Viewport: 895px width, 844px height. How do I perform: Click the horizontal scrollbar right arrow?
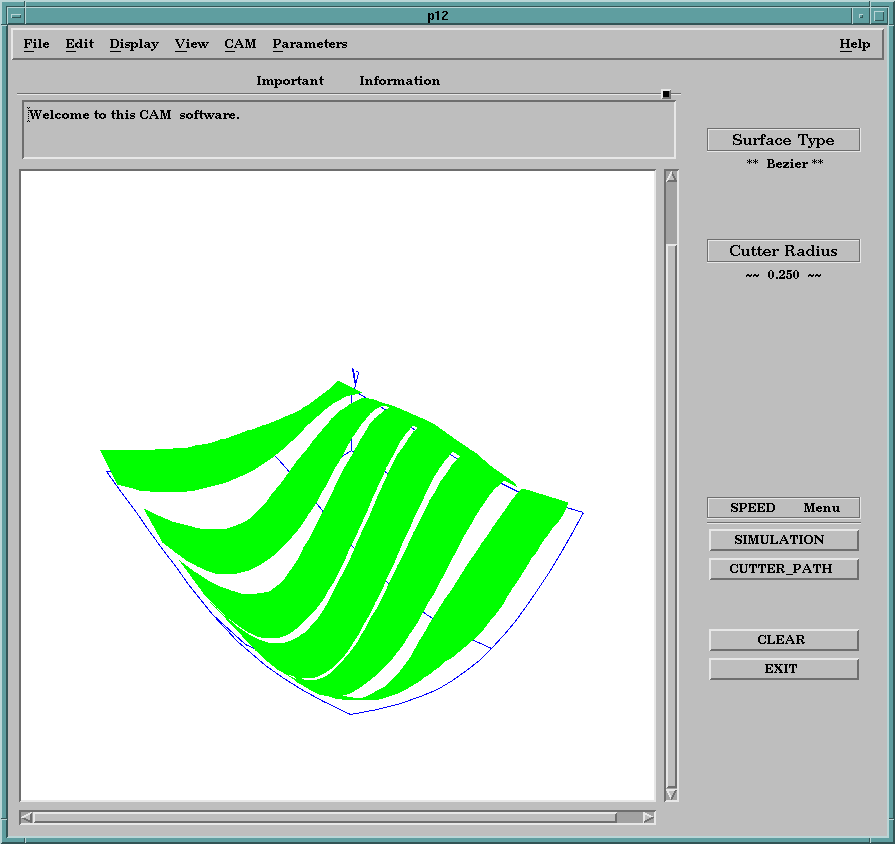648,817
